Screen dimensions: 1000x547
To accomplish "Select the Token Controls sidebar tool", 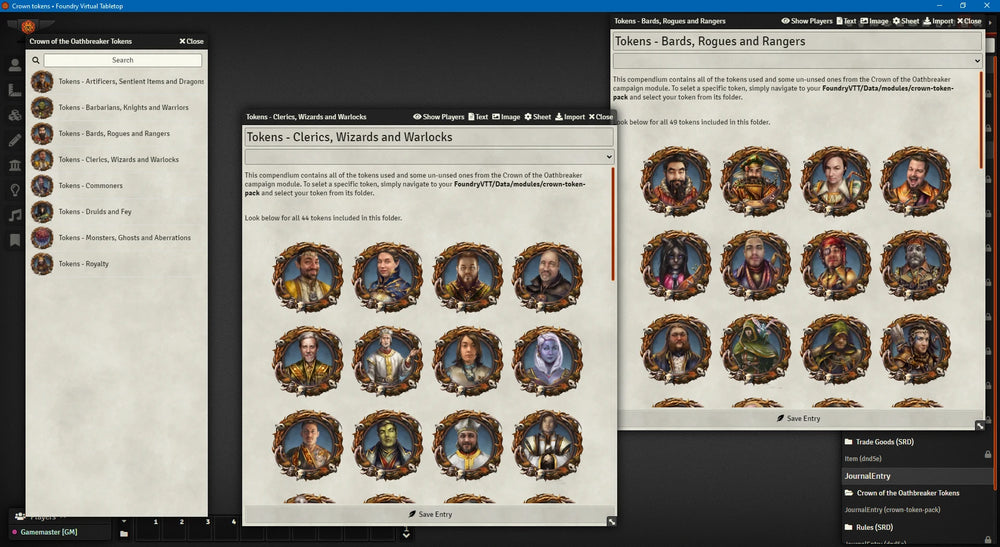I will [15, 65].
